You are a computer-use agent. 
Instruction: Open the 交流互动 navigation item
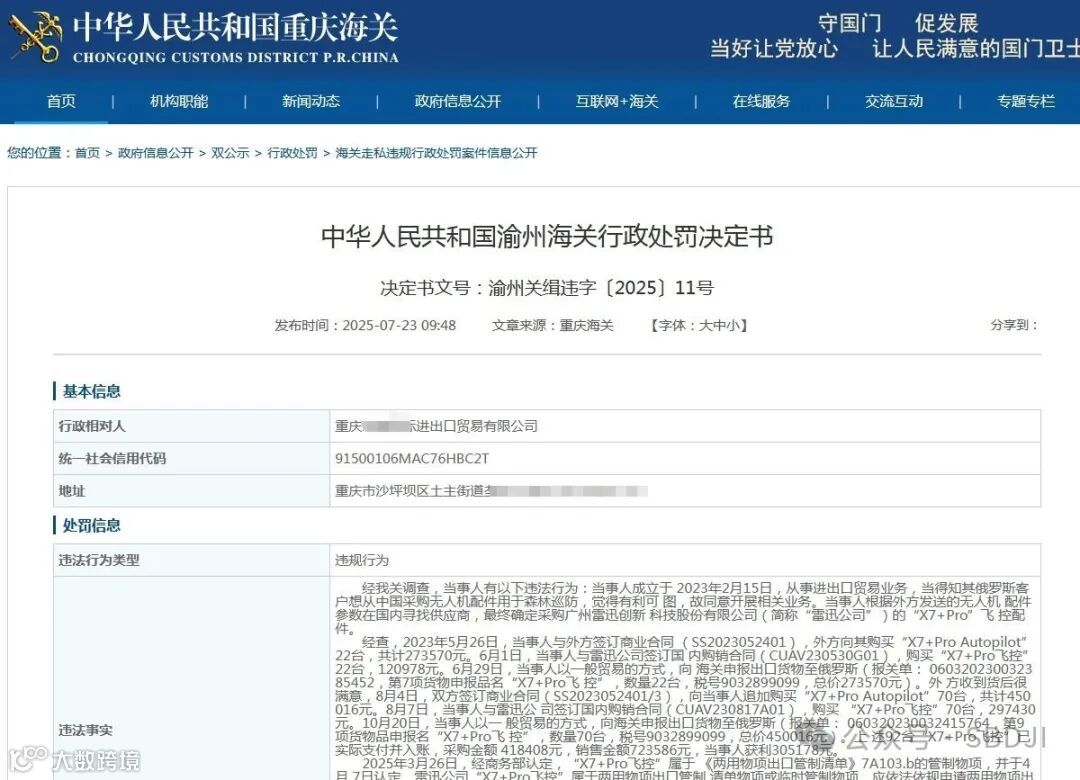point(894,101)
